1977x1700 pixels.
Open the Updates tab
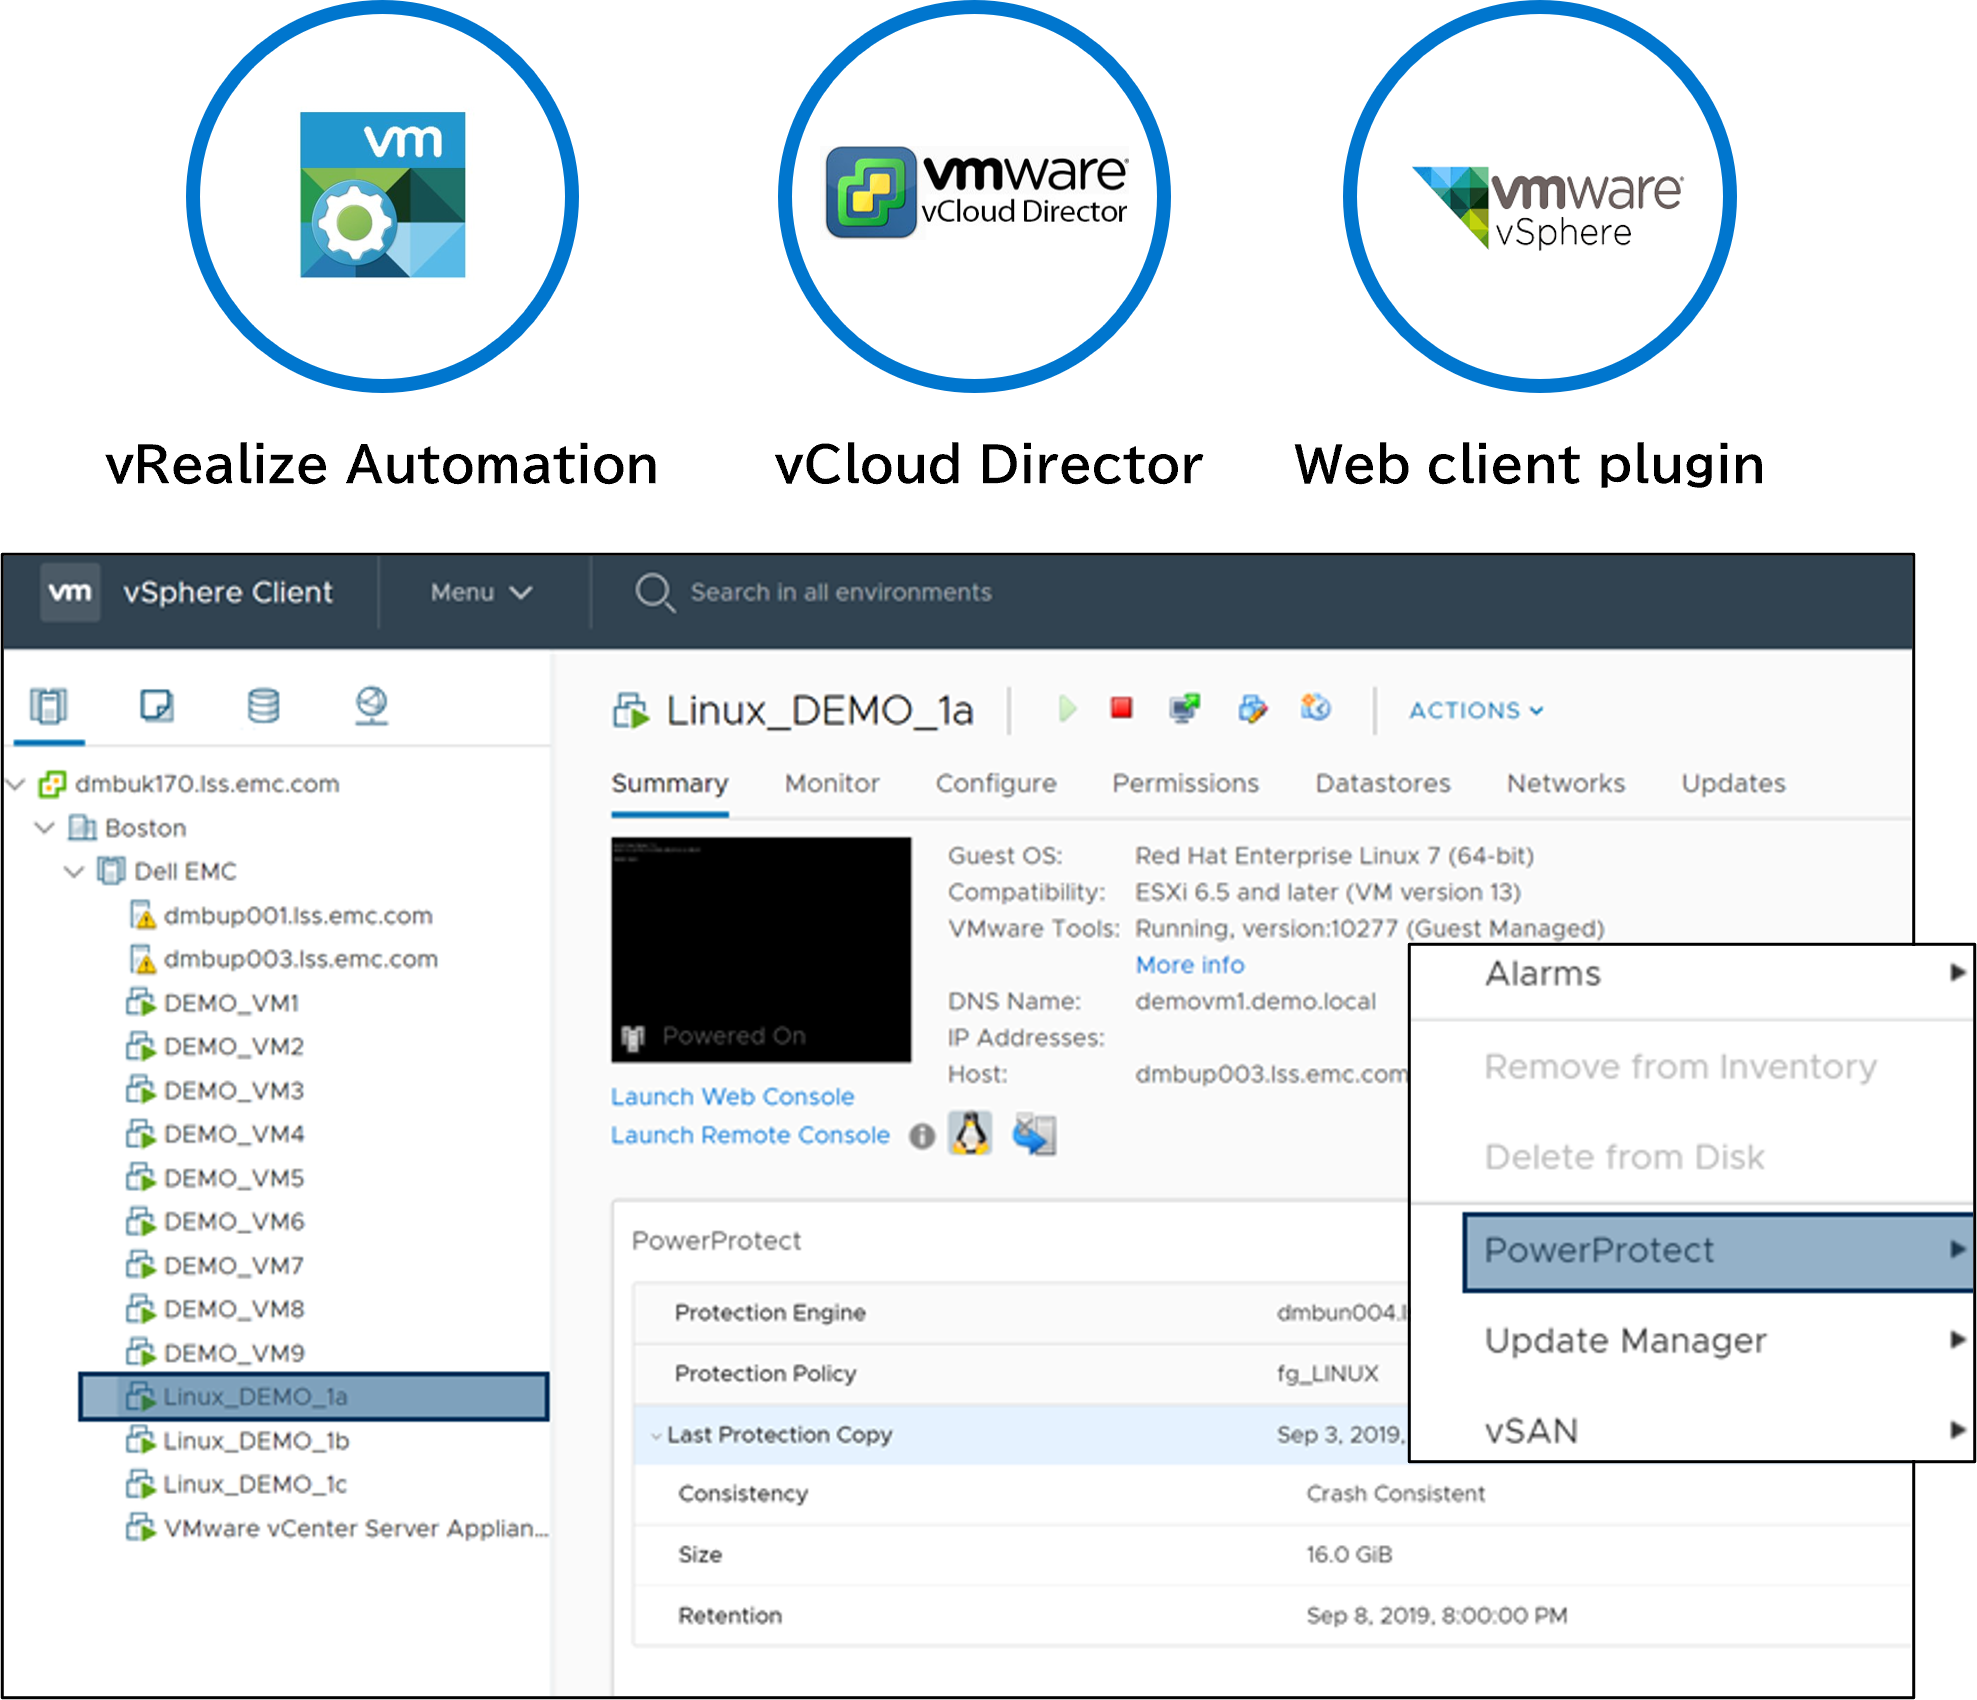pos(1733,783)
